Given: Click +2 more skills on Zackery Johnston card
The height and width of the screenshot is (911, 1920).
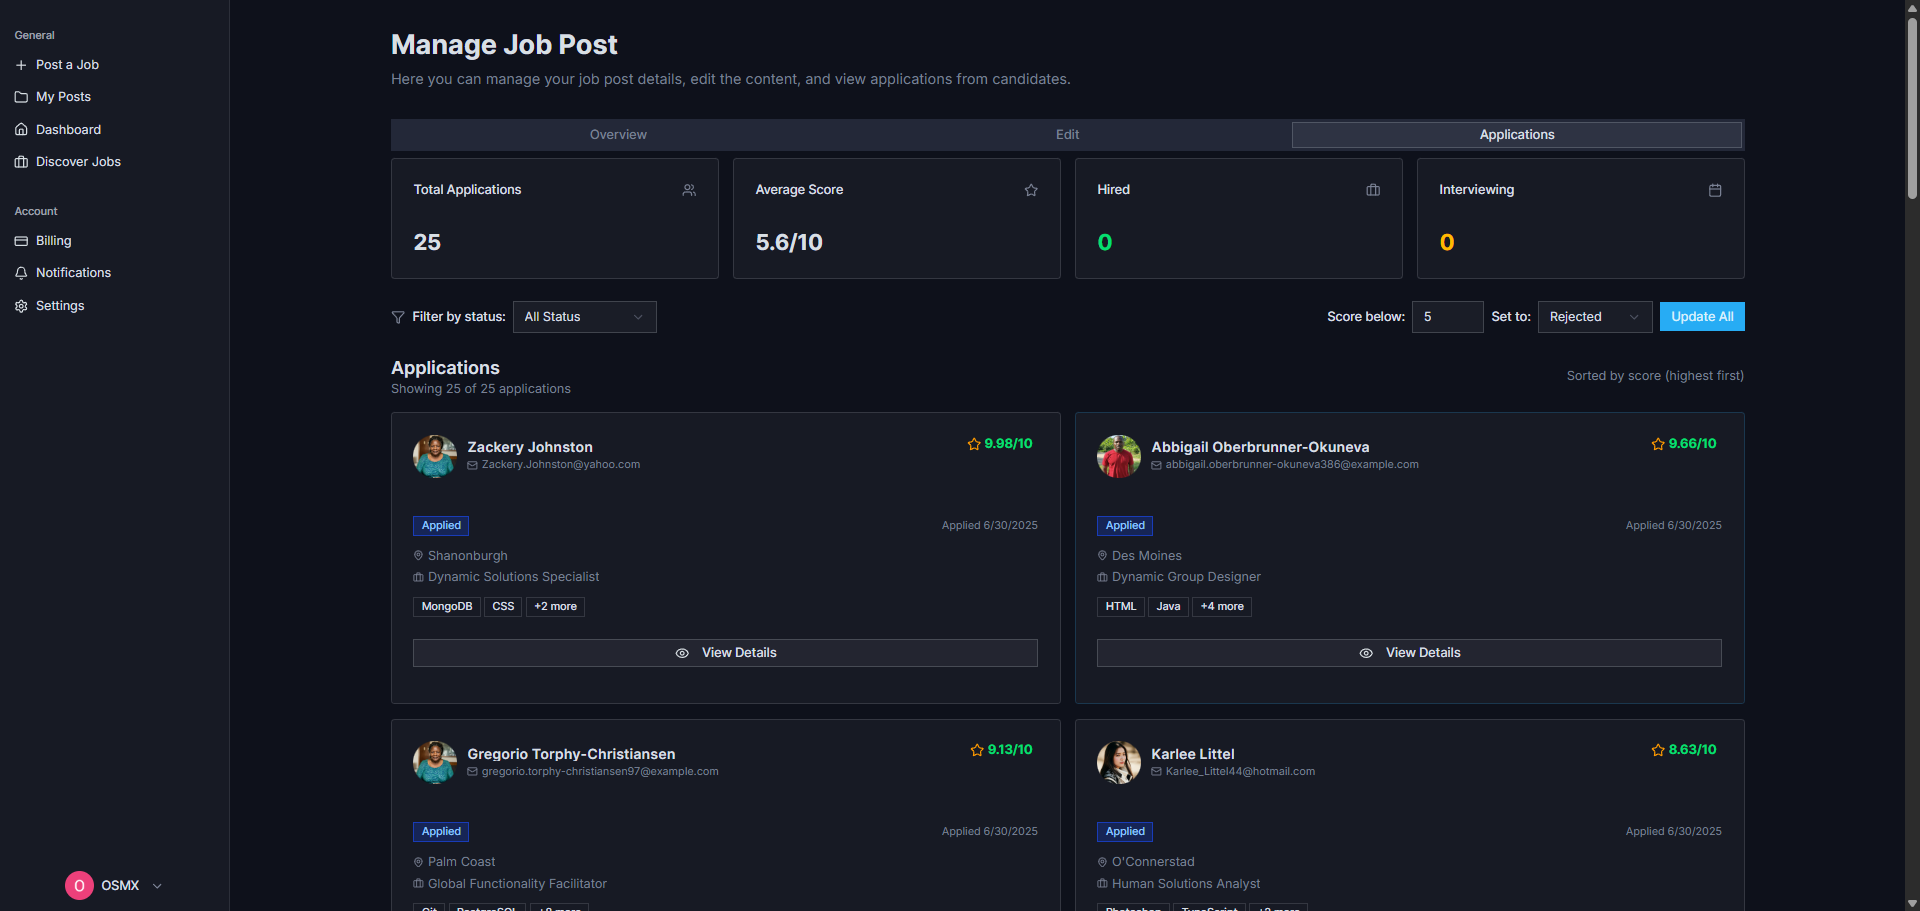Looking at the screenshot, I should click(555, 607).
